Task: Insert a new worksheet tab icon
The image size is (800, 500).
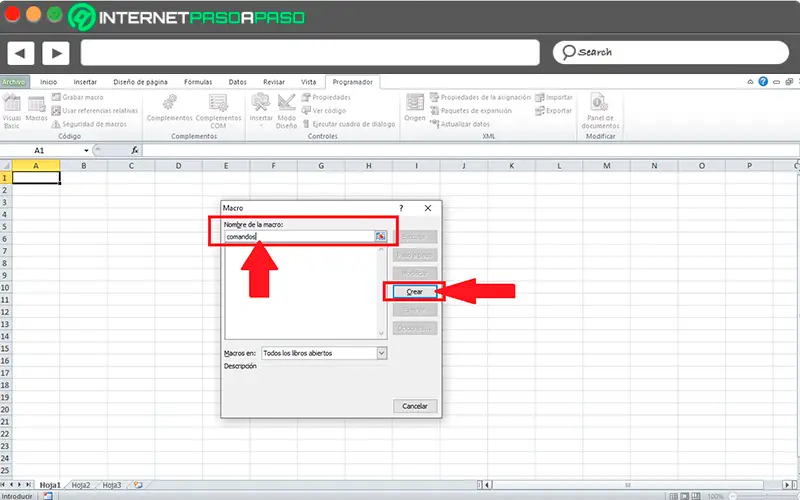Action: pos(138,485)
